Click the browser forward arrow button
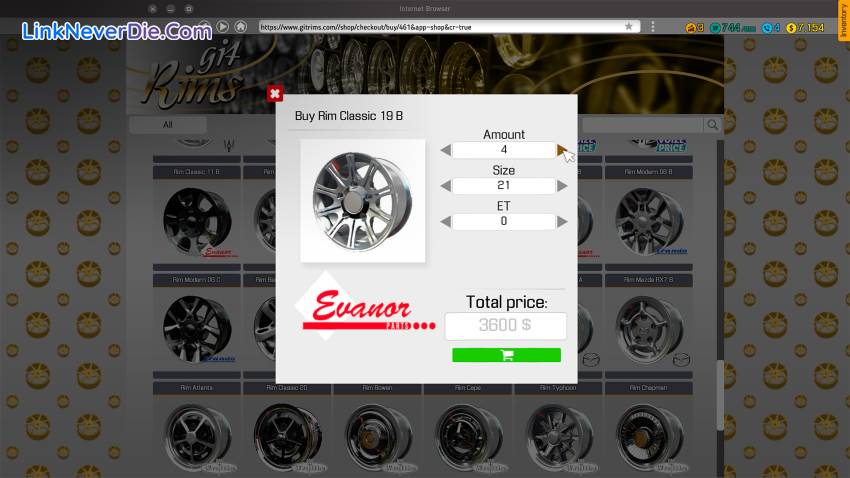This screenshot has height=478, width=850. [223, 26]
